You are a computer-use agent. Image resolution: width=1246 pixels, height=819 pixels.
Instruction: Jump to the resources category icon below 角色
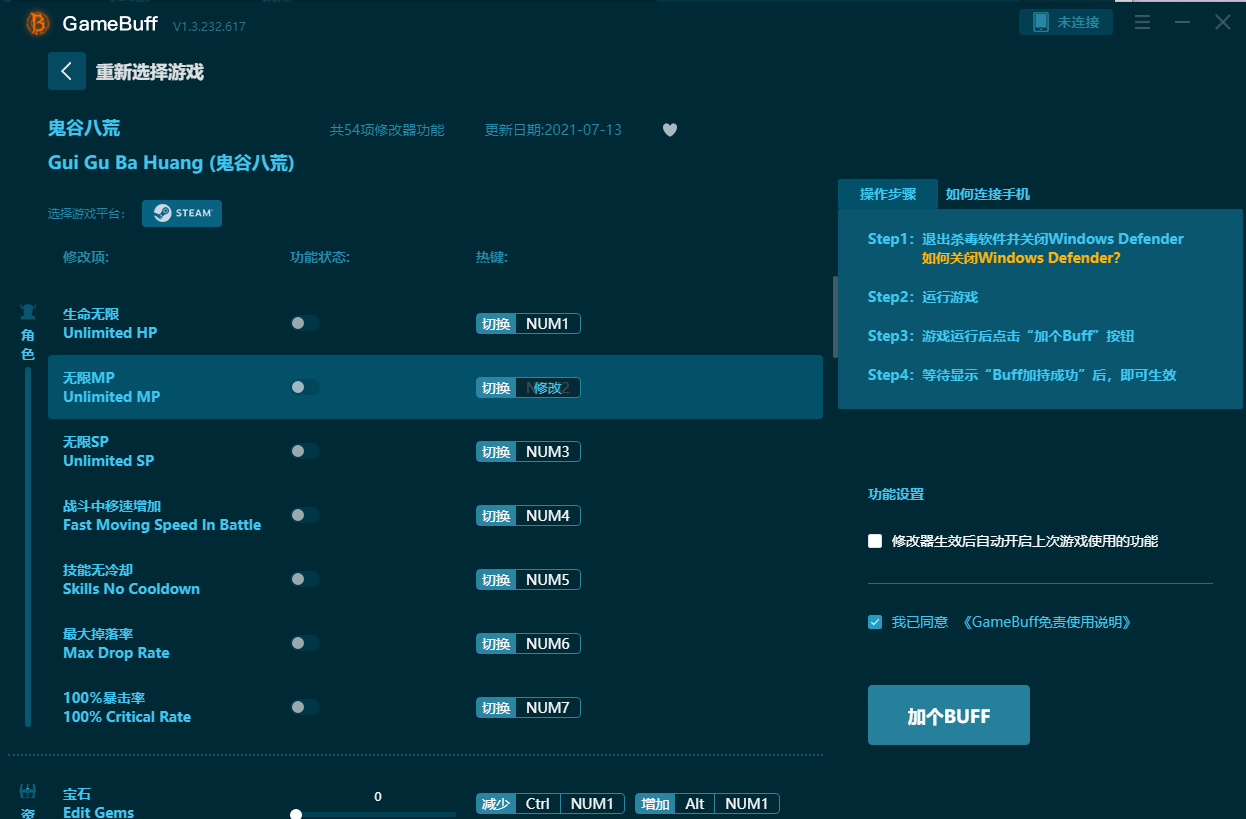coord(28,791)
